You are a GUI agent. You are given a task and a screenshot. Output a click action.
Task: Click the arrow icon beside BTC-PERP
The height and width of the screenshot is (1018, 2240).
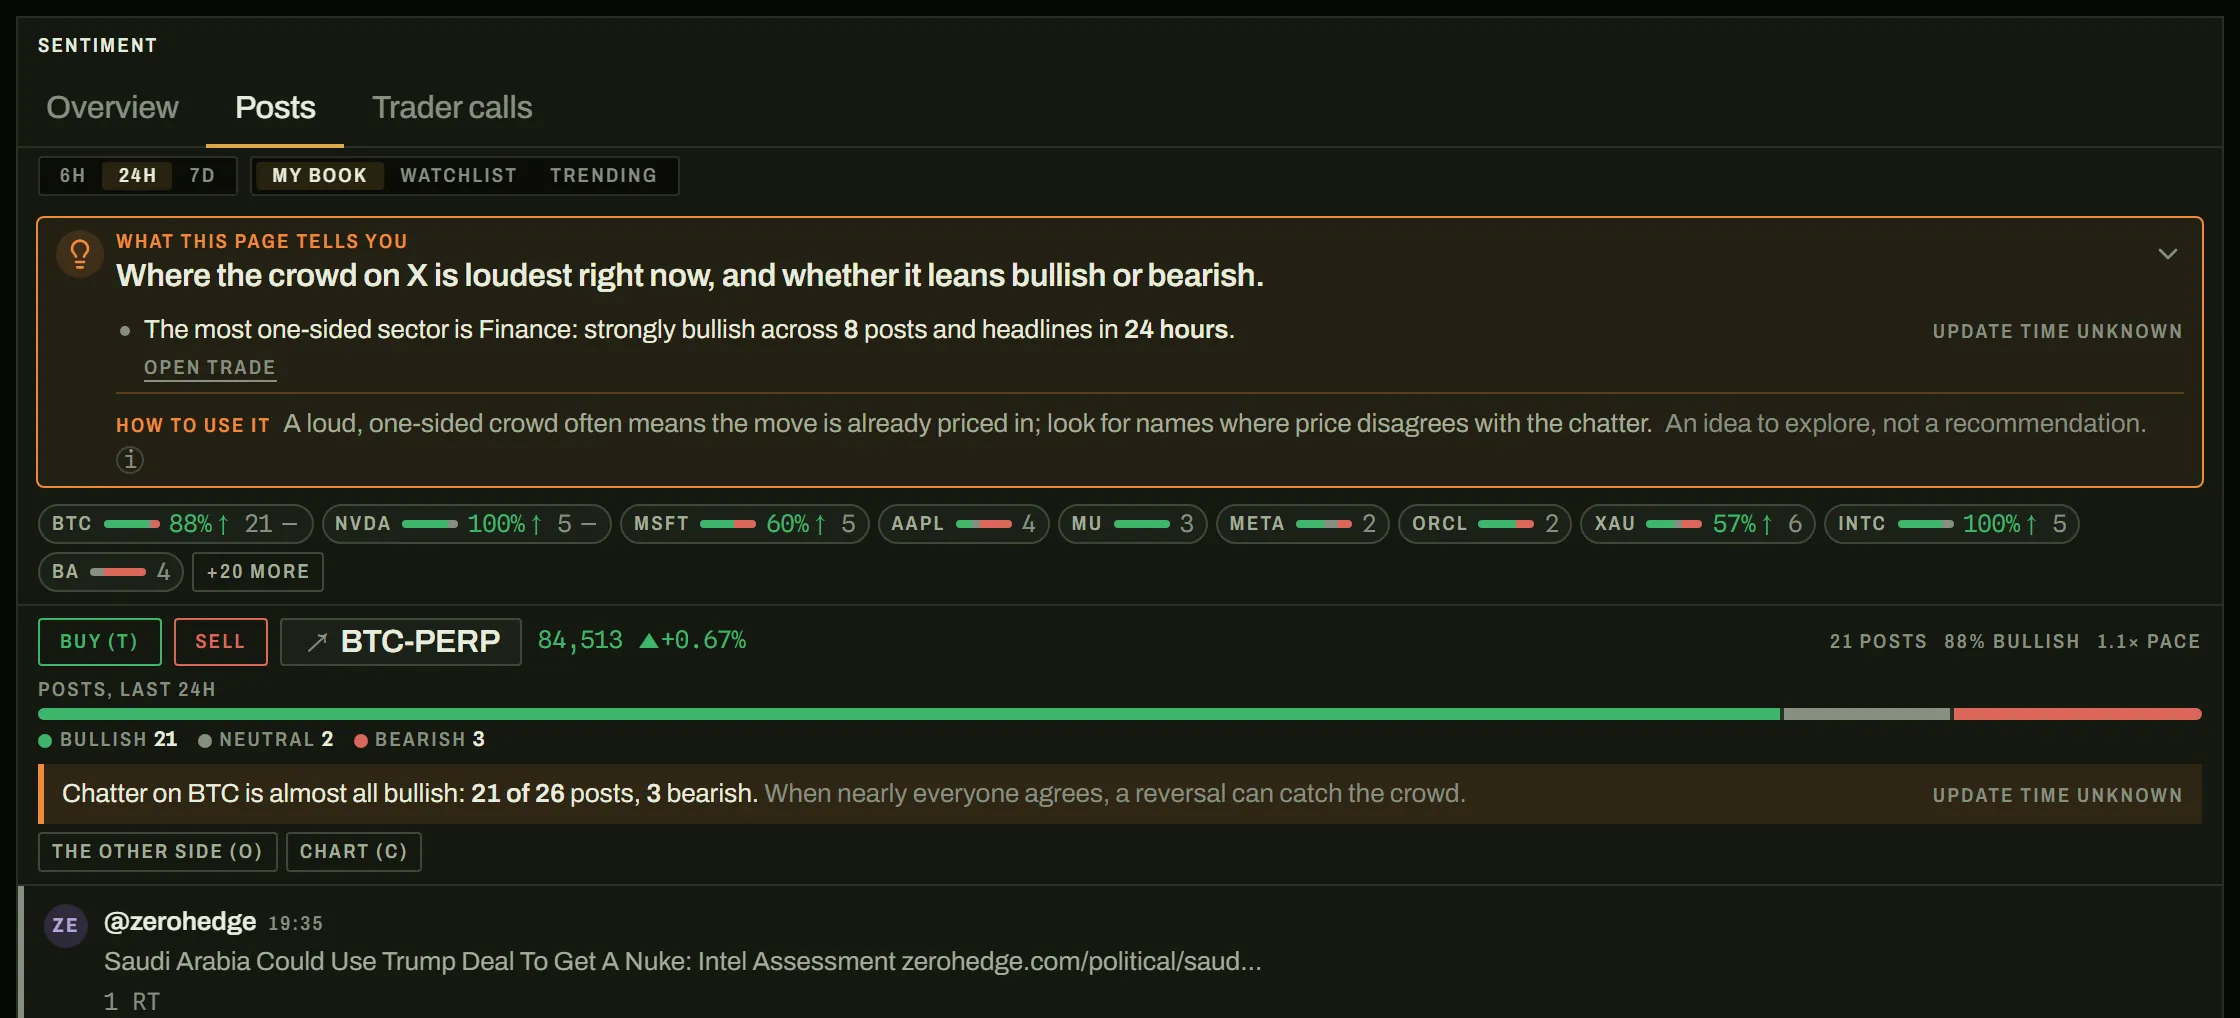tap(317, 642)
